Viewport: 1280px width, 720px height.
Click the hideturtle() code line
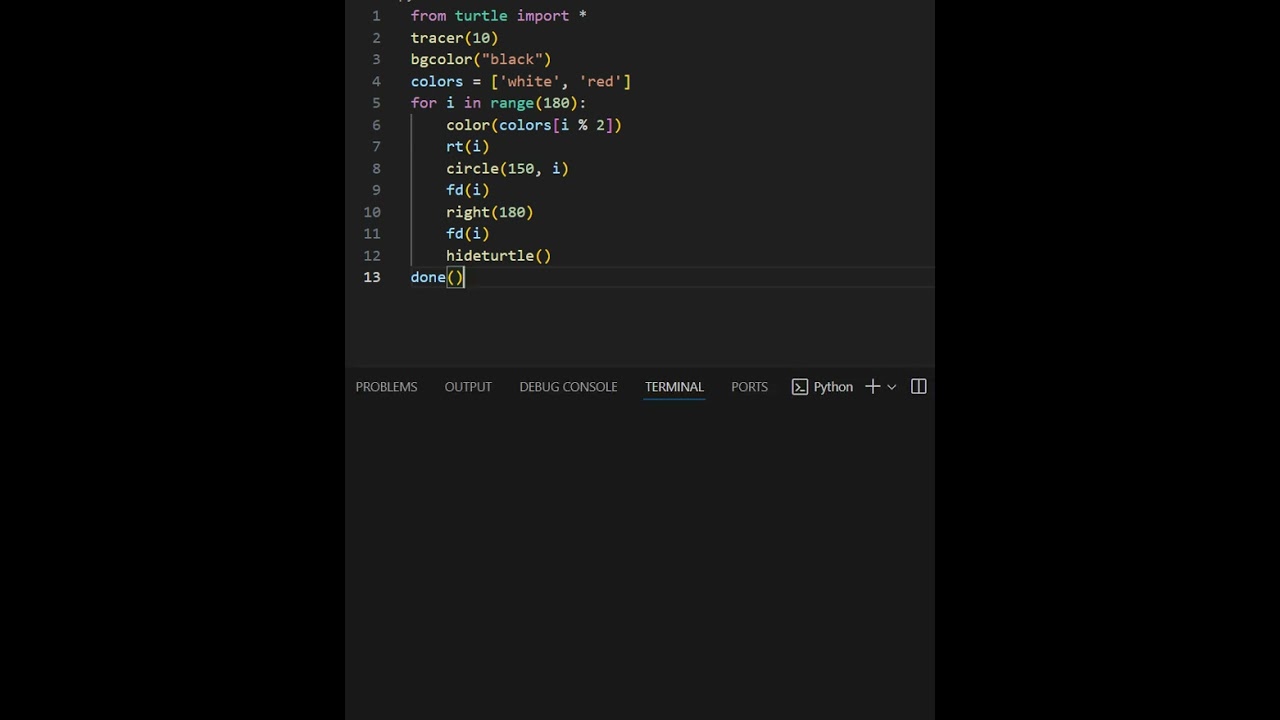coord(499,256)
